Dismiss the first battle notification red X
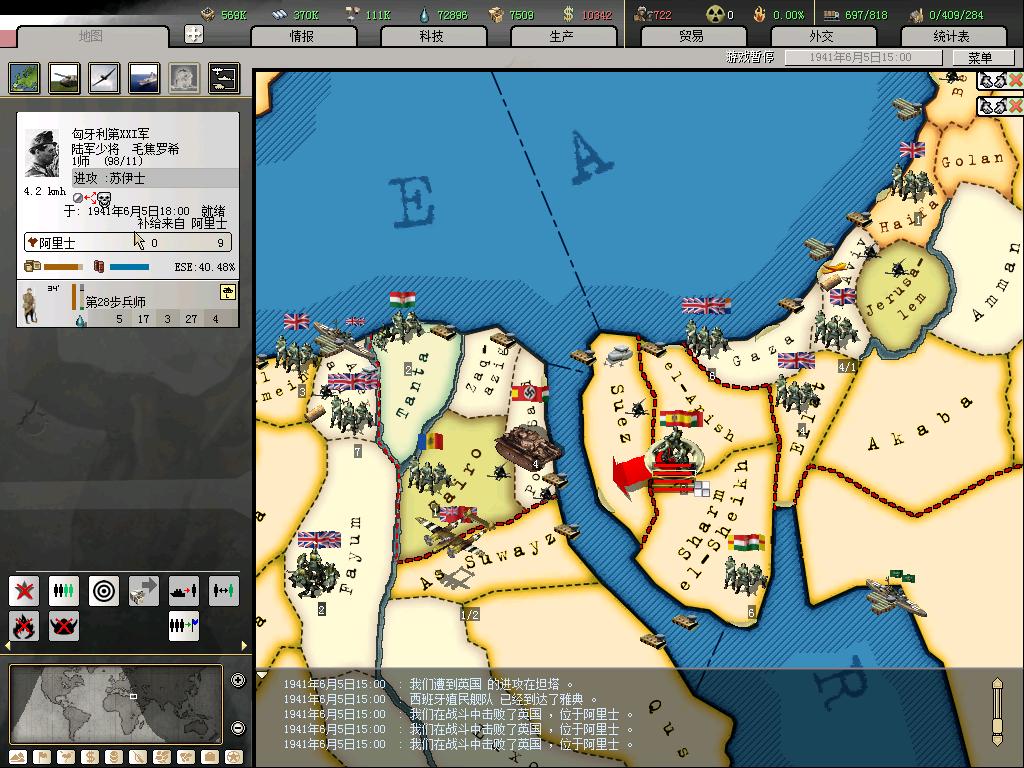Viewport: 1024px width, 768px height. [1016, 80]
